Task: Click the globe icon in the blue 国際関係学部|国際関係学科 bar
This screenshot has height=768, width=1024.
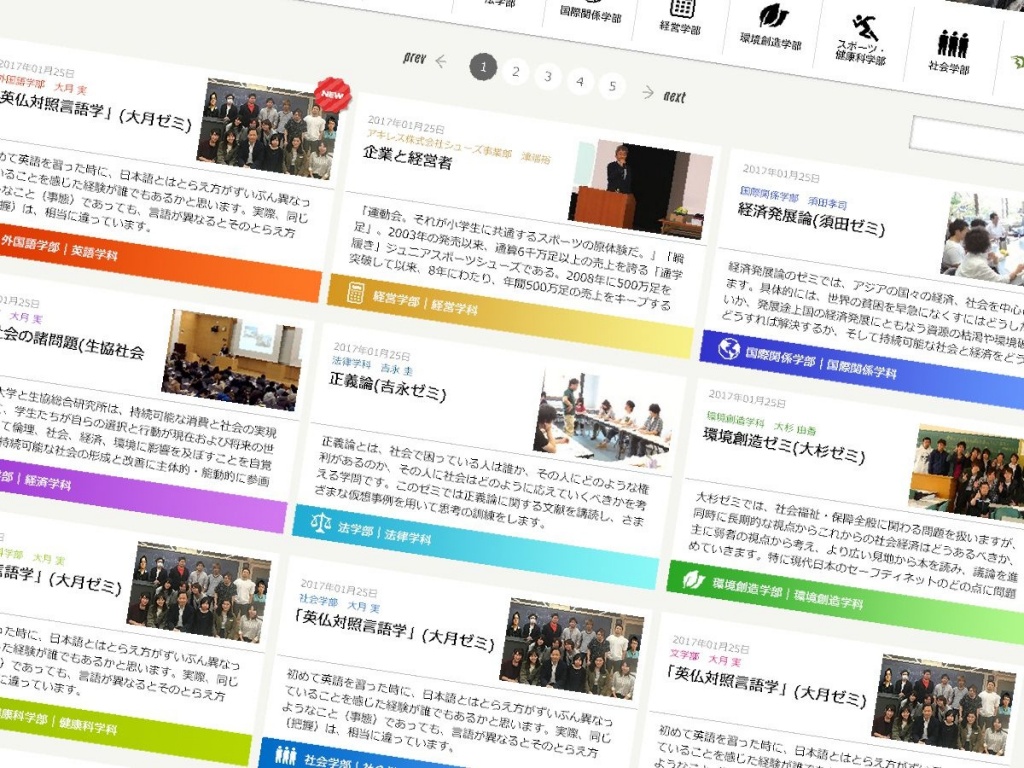Action: click(x=729, y=349)
